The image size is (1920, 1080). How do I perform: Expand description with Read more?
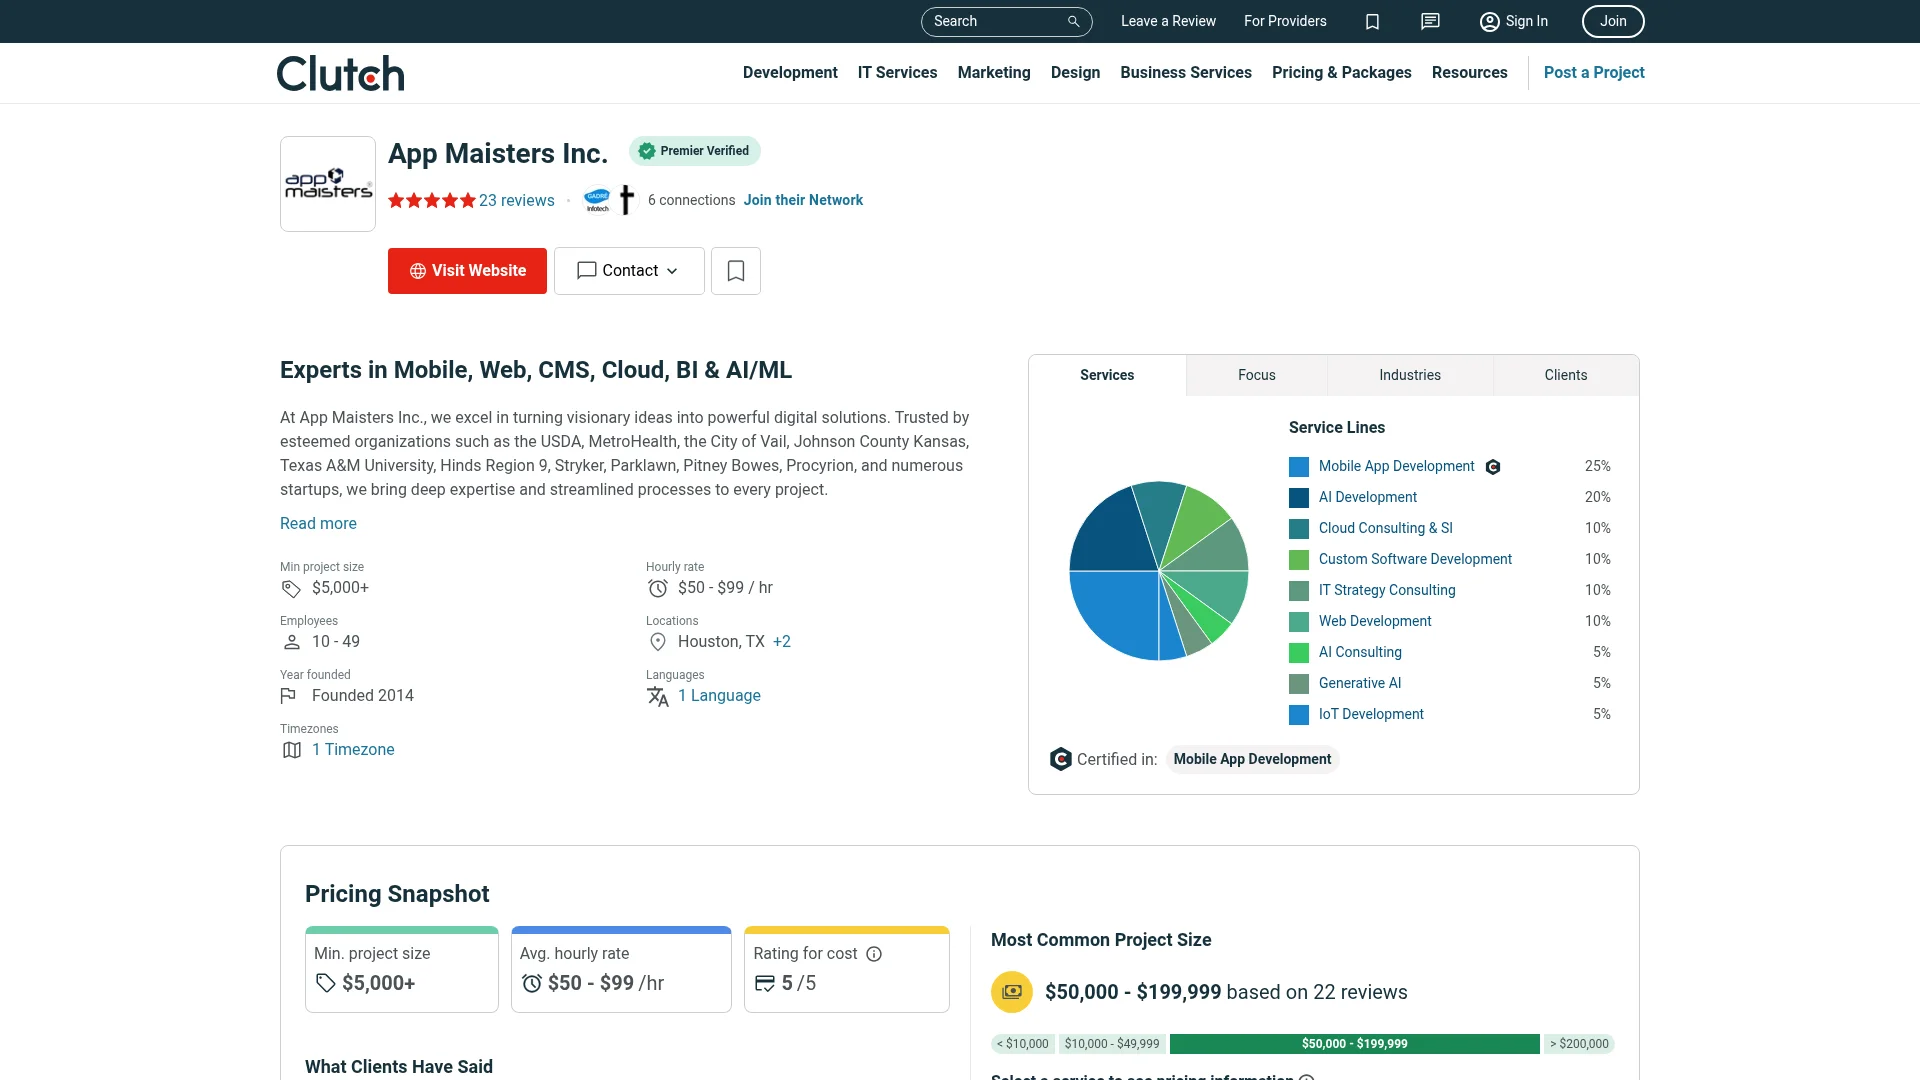point(318,524)
